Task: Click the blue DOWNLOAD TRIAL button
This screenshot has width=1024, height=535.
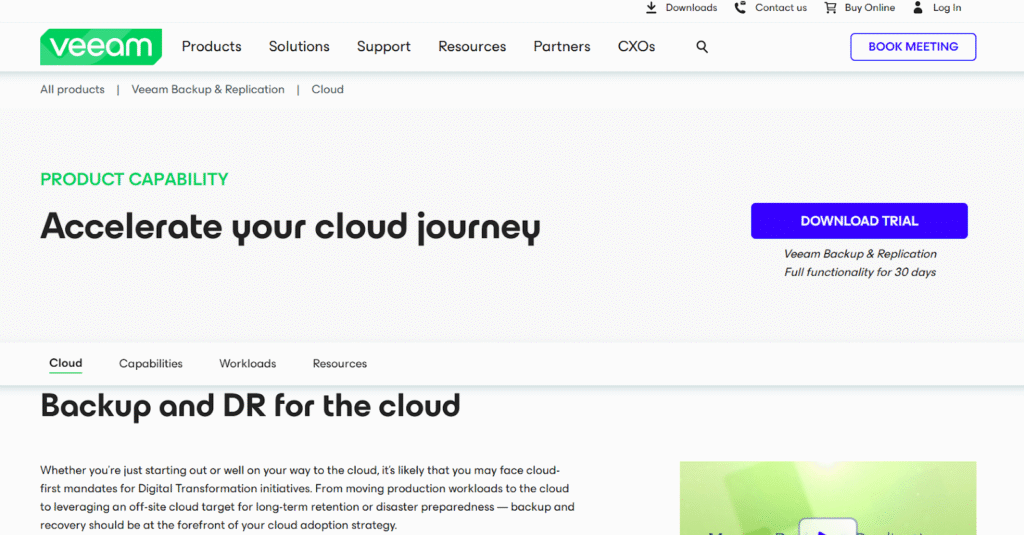Action: click(859, 221)
